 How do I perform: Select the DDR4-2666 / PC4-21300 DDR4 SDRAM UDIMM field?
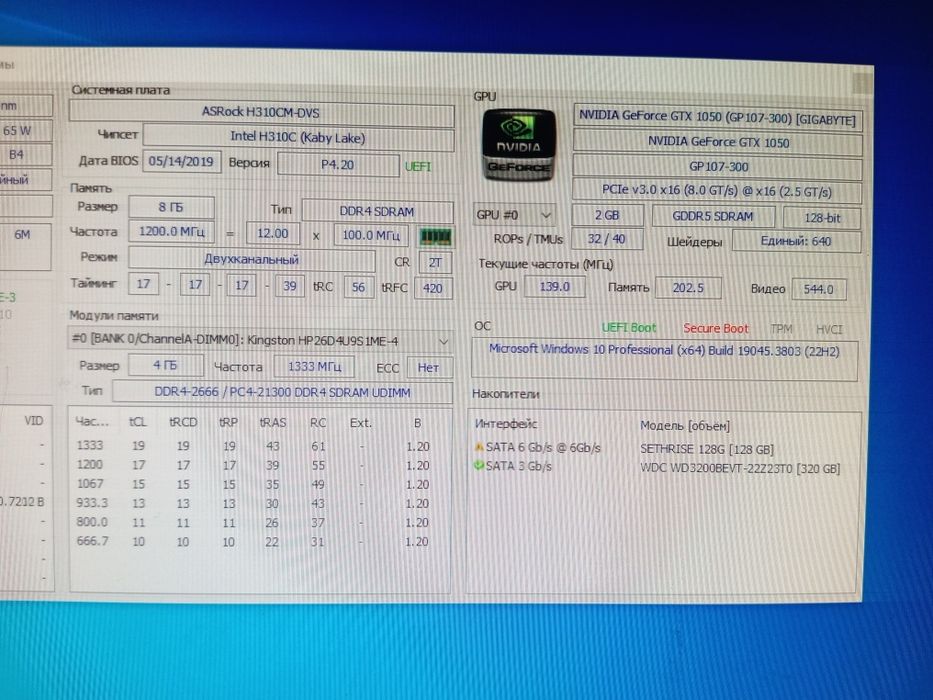[x=283, y=392]
